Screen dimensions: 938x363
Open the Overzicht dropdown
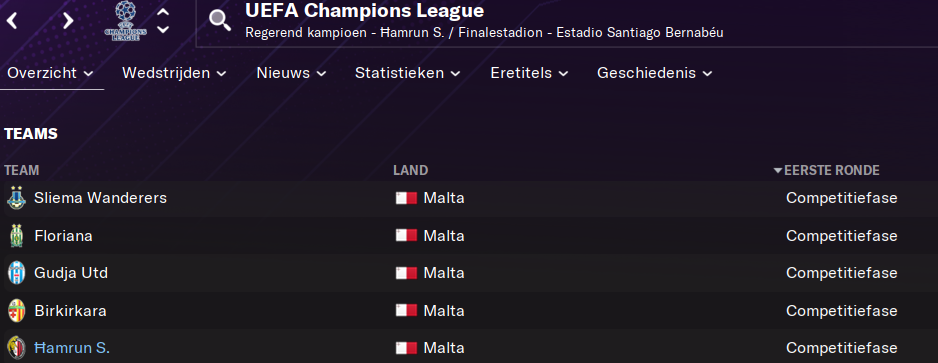coord(51,74)
